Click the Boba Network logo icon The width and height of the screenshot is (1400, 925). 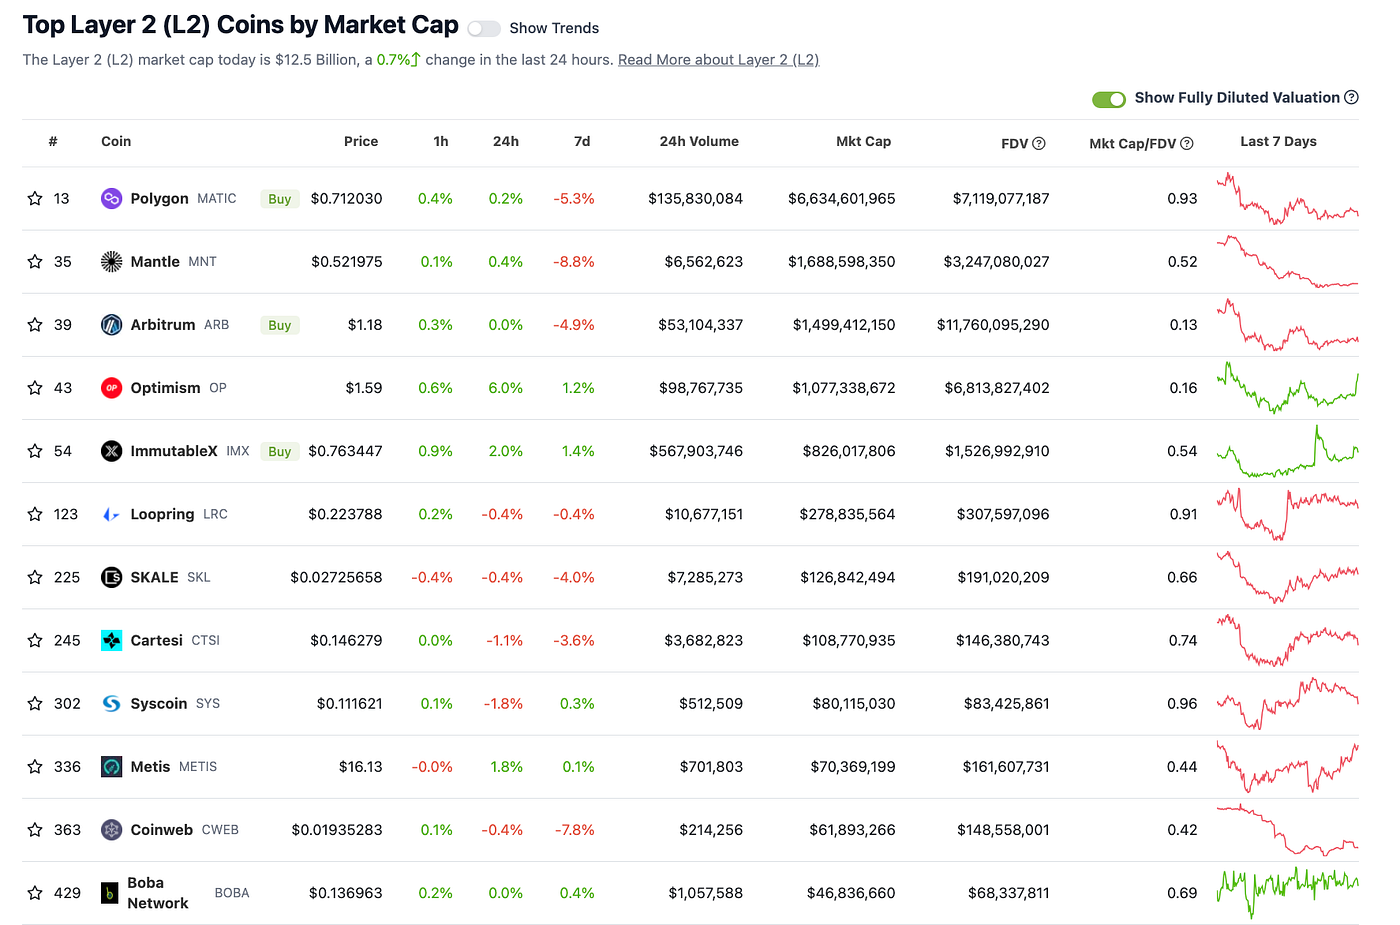(x=110, y=892)
